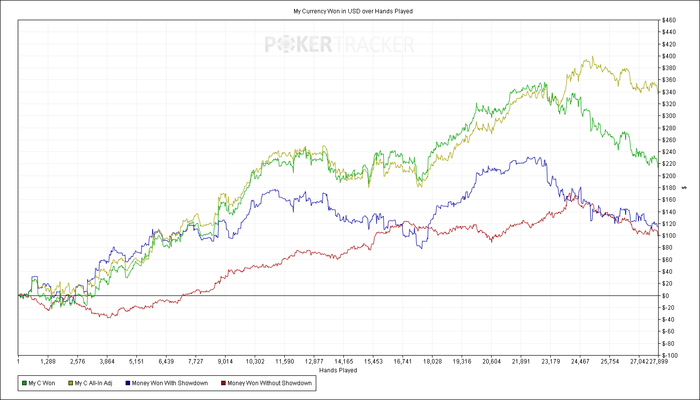This screenshot has height=400, width=700.
Task: Click y-axis label $60
Action: pos(667,260)
